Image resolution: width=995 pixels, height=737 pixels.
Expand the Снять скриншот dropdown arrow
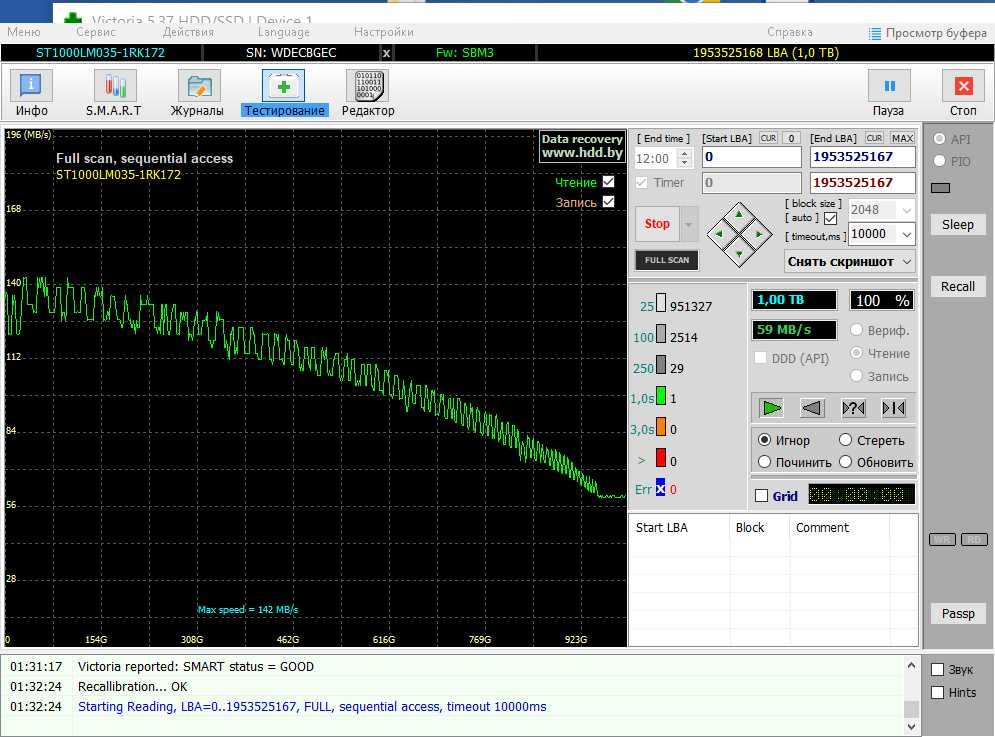[x=907, y=262]
